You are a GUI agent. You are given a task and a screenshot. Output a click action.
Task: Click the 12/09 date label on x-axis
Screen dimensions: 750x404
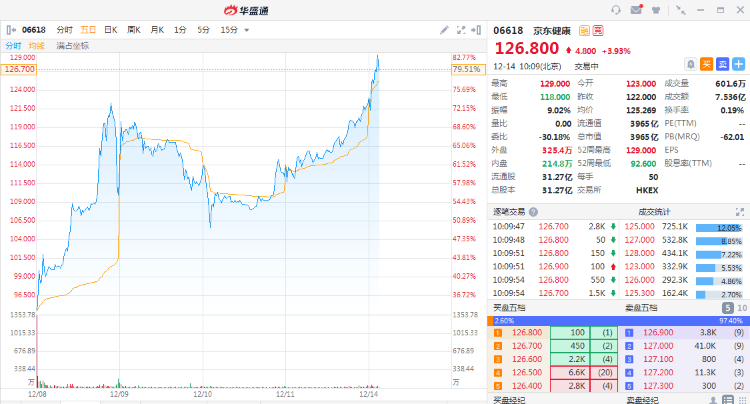(x=119, y=394)
